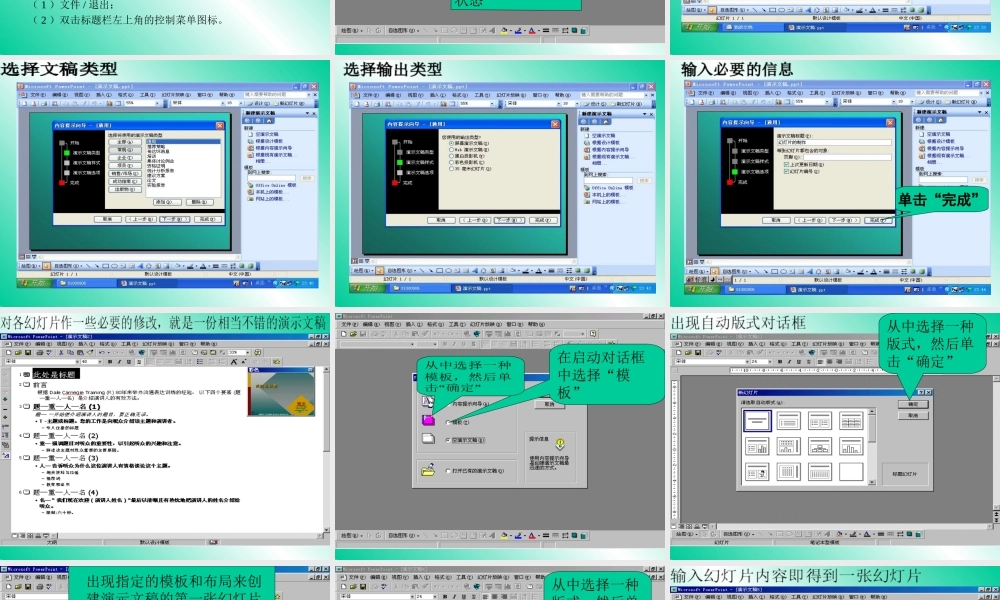Open 格式 menu in startup dialog slide

[435, 325]
